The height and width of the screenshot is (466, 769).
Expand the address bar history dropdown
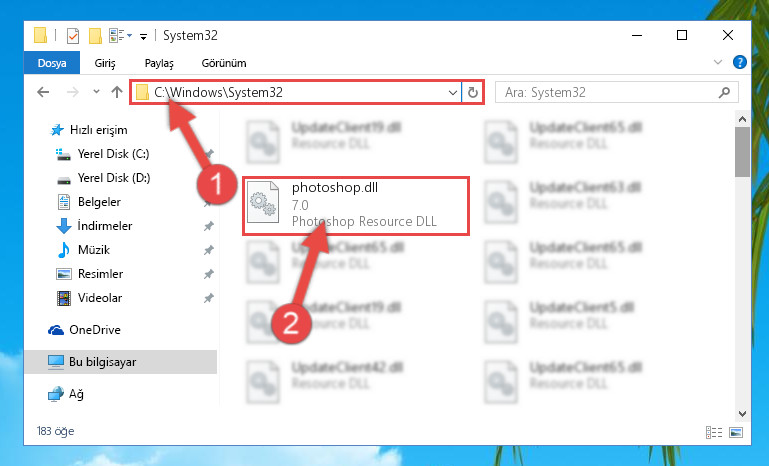click(453, 93)
